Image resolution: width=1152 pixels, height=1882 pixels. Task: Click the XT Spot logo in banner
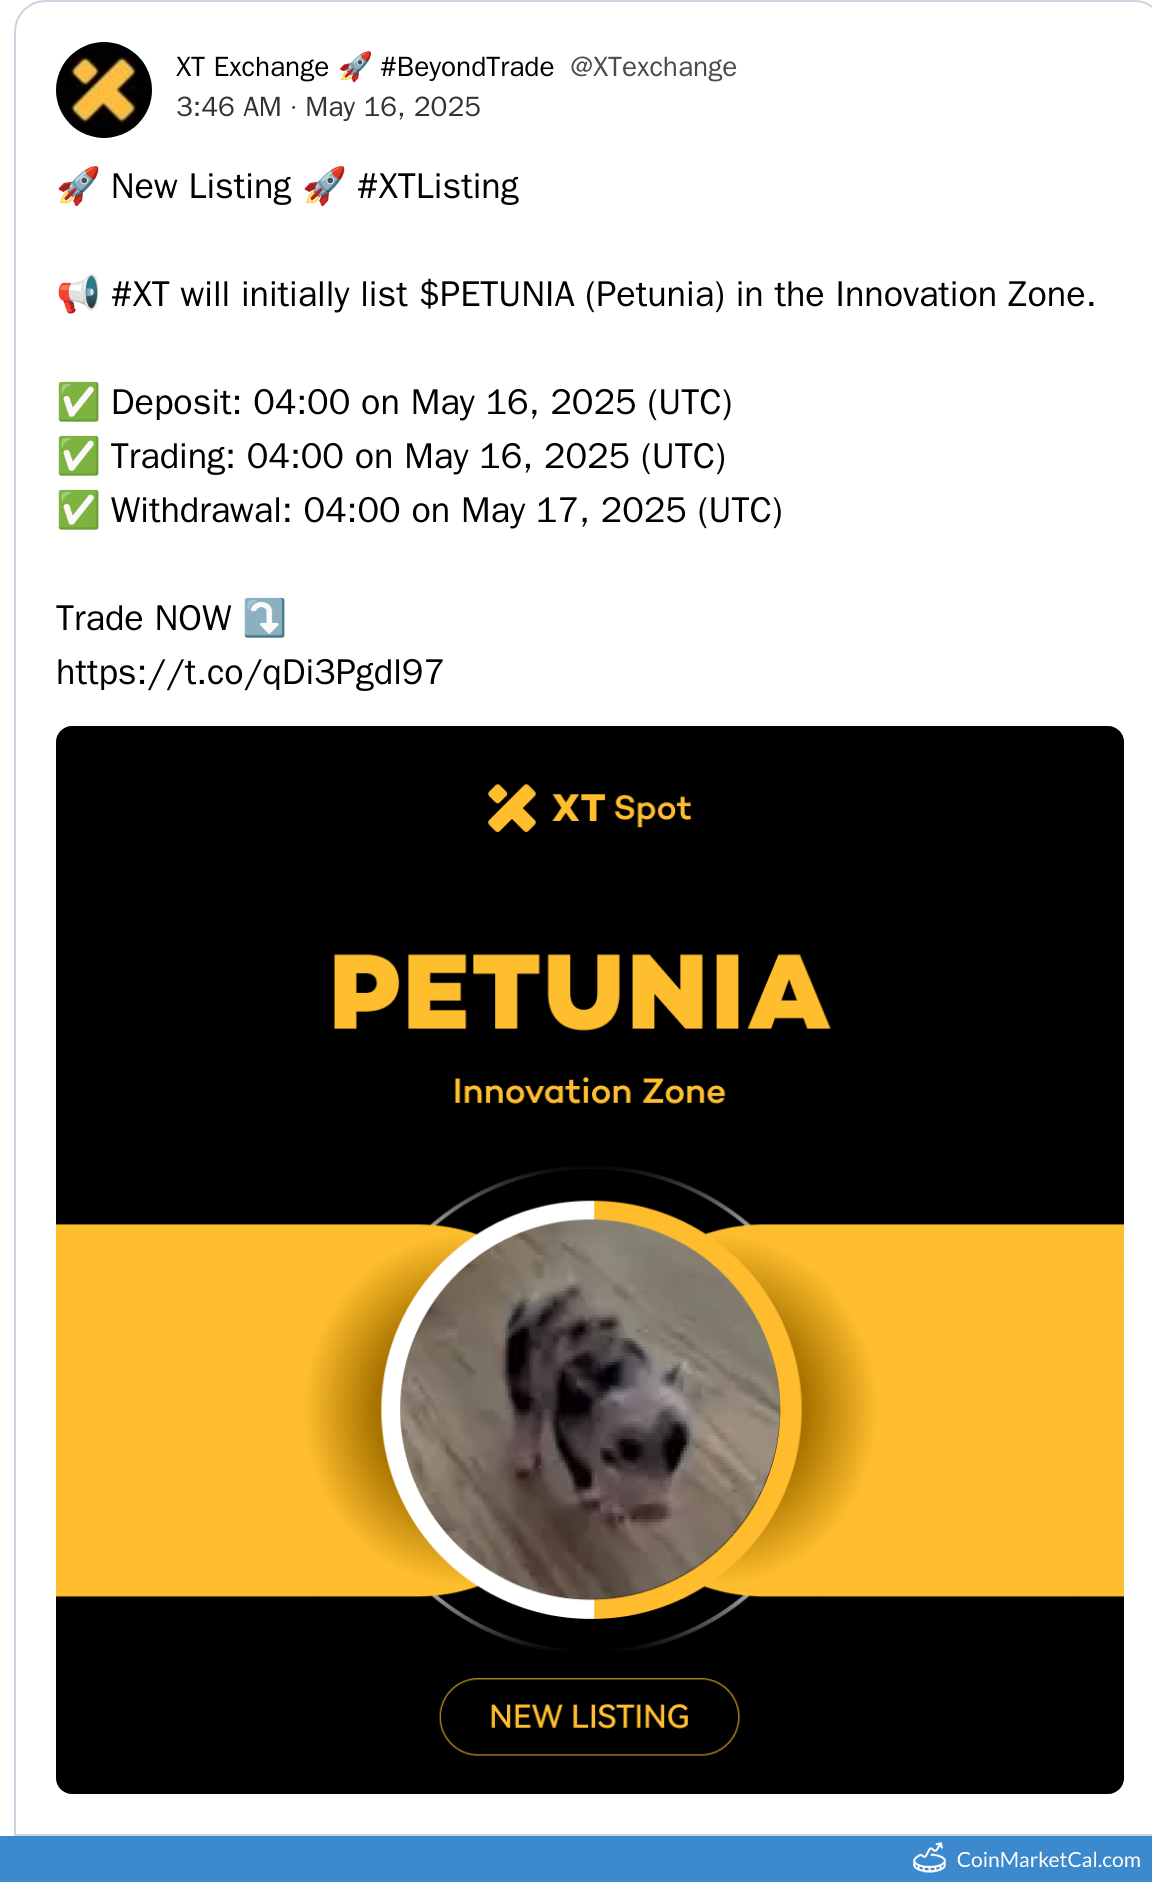point(589,808)
